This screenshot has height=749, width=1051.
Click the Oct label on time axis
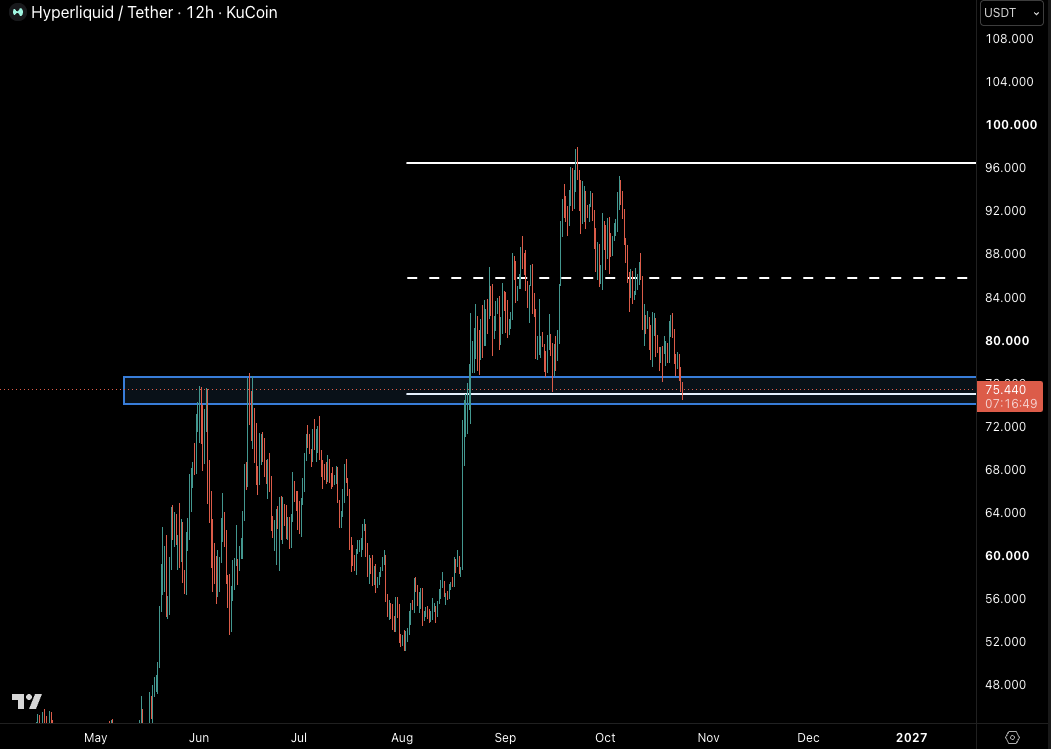pyautogui.click(x=605, y=738)
